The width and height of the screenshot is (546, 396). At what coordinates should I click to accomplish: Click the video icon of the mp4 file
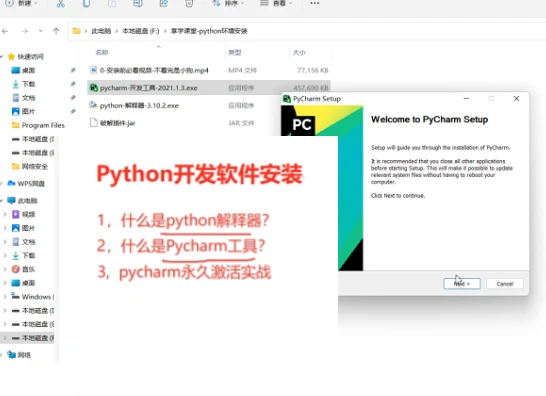(93, 70)
